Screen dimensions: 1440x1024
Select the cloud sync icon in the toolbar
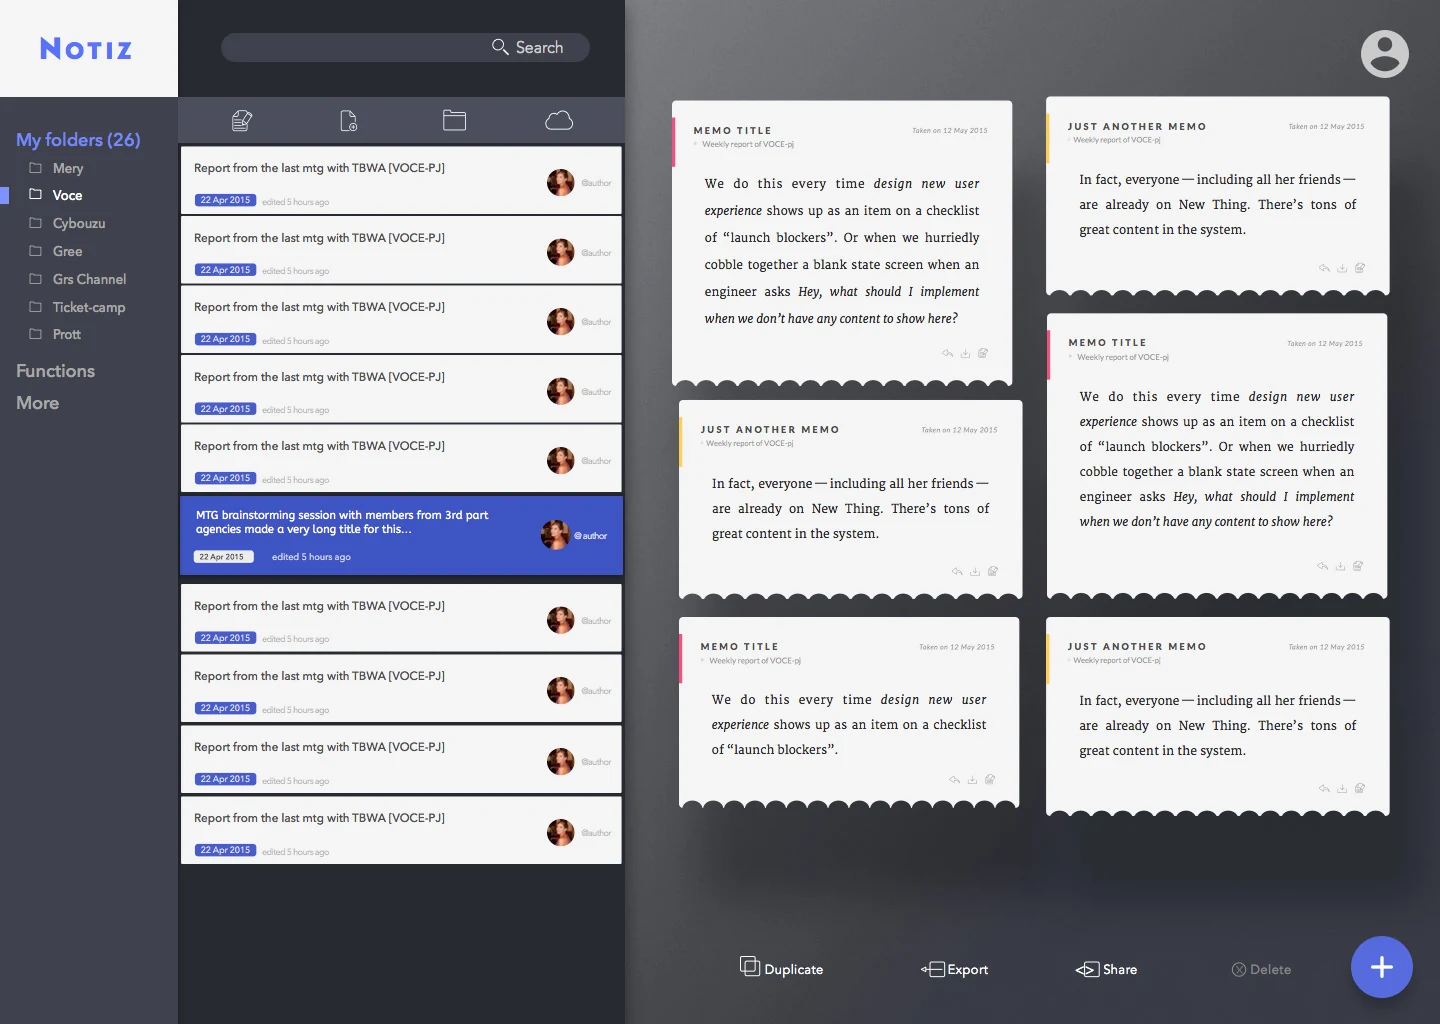pos(559,121)
